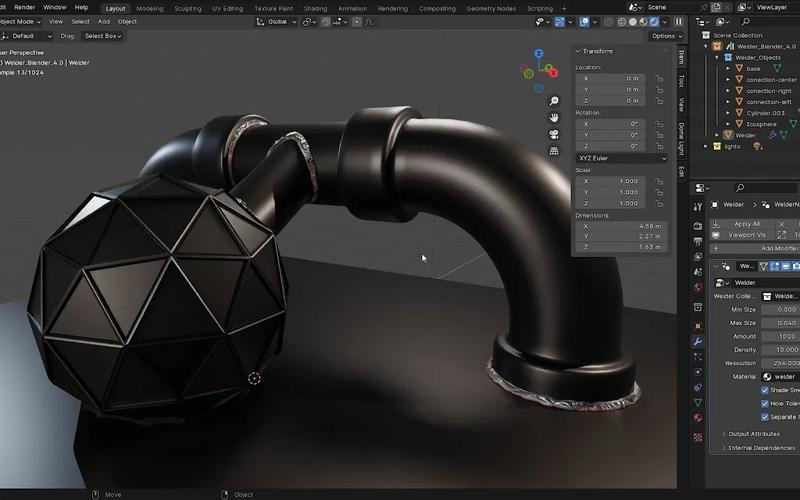Open the Material properties tab icon
The image size is (800, 500).
(x=697, y=418)
